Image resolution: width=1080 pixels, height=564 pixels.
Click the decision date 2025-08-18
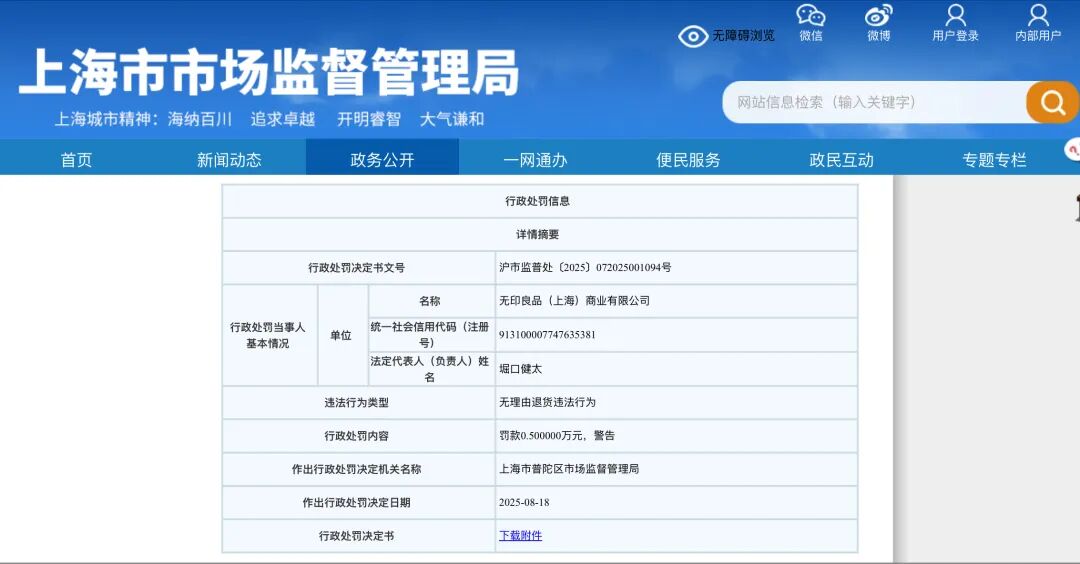524,503
